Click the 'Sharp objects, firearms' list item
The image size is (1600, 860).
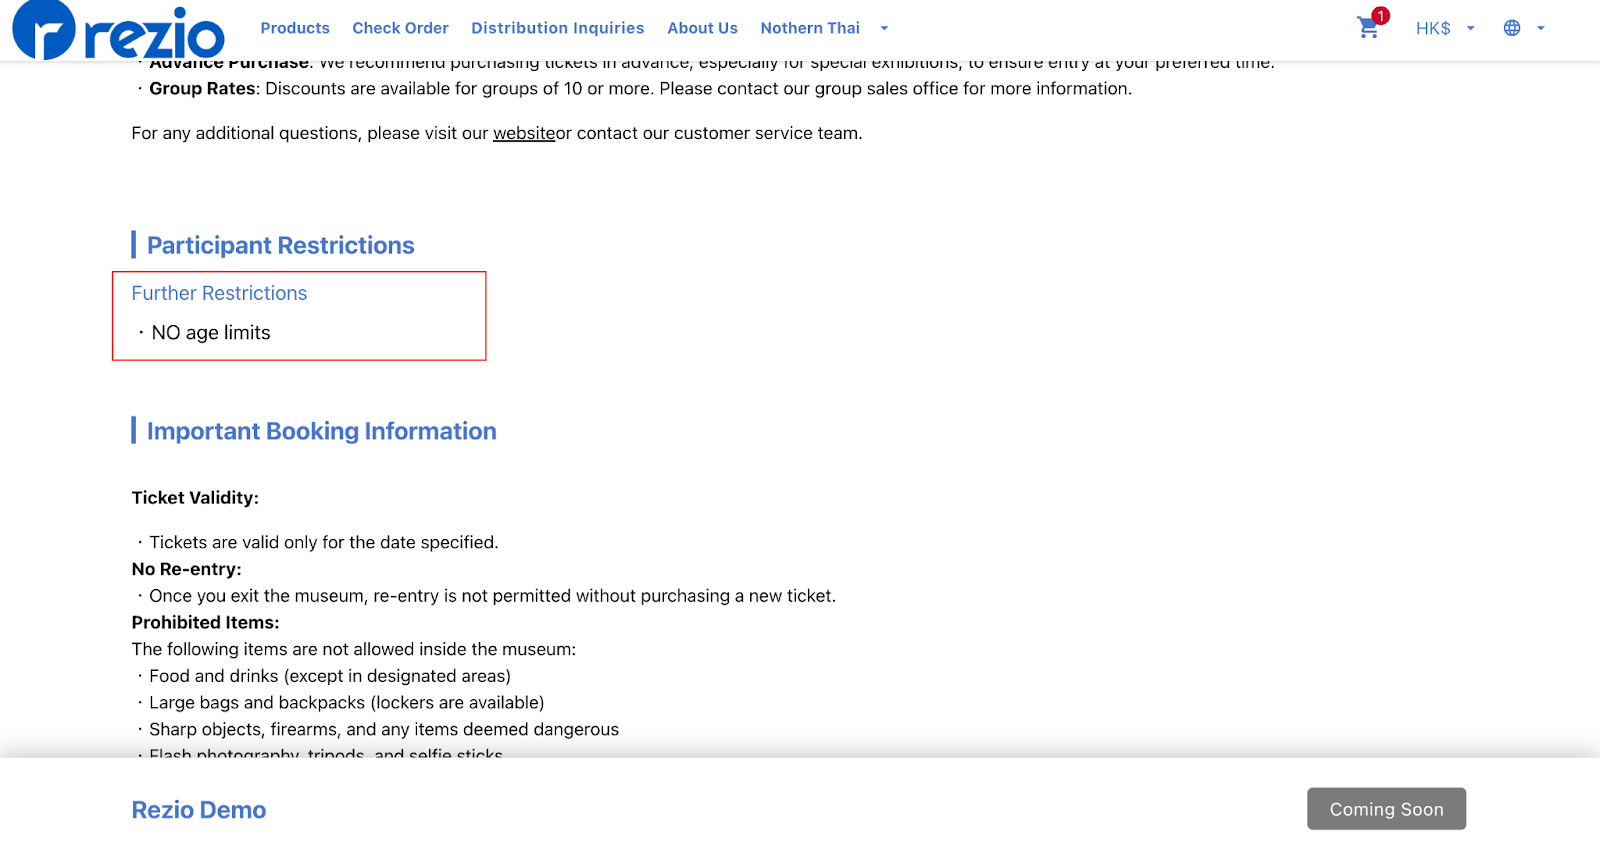point(384,730)
